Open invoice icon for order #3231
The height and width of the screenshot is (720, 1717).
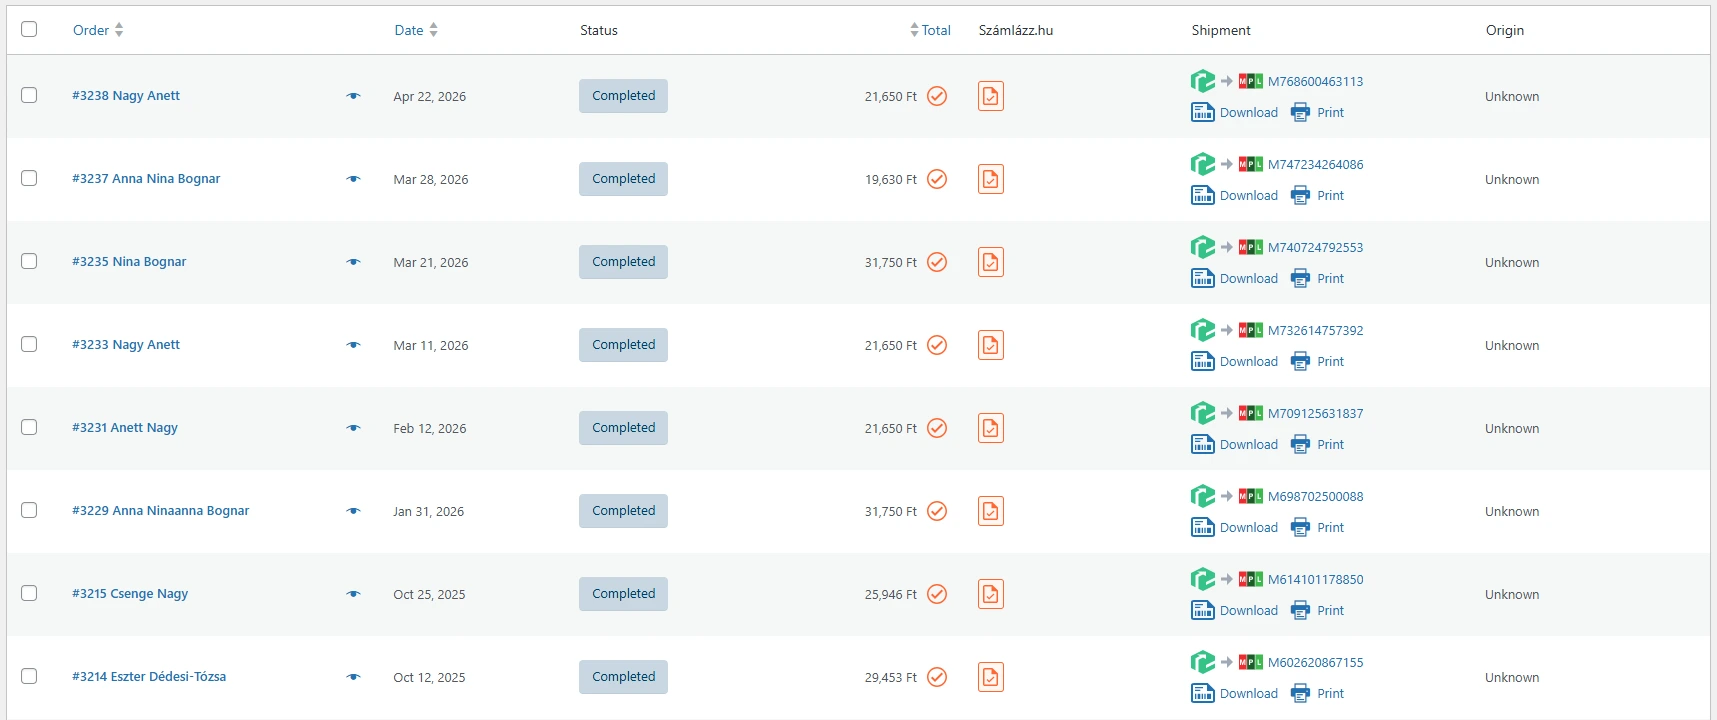(x=990, y=428)
